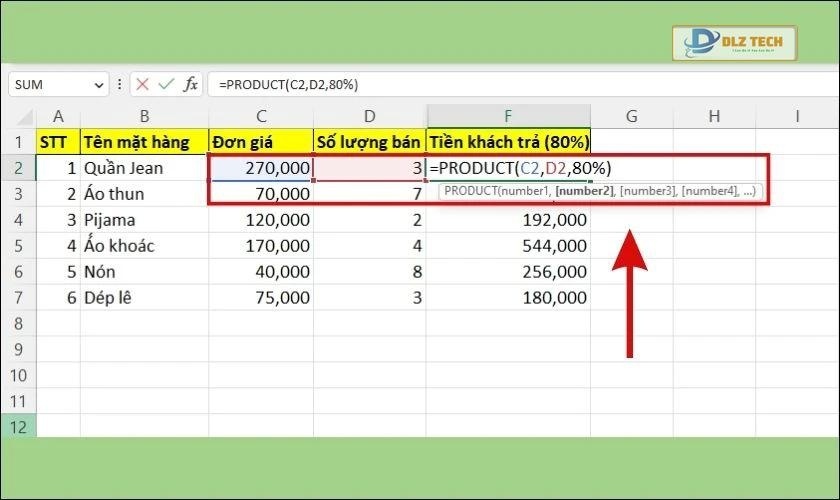Click the cell with price 170,000
840x500 pixels.
pyautogui.click(x=261, y=245)
